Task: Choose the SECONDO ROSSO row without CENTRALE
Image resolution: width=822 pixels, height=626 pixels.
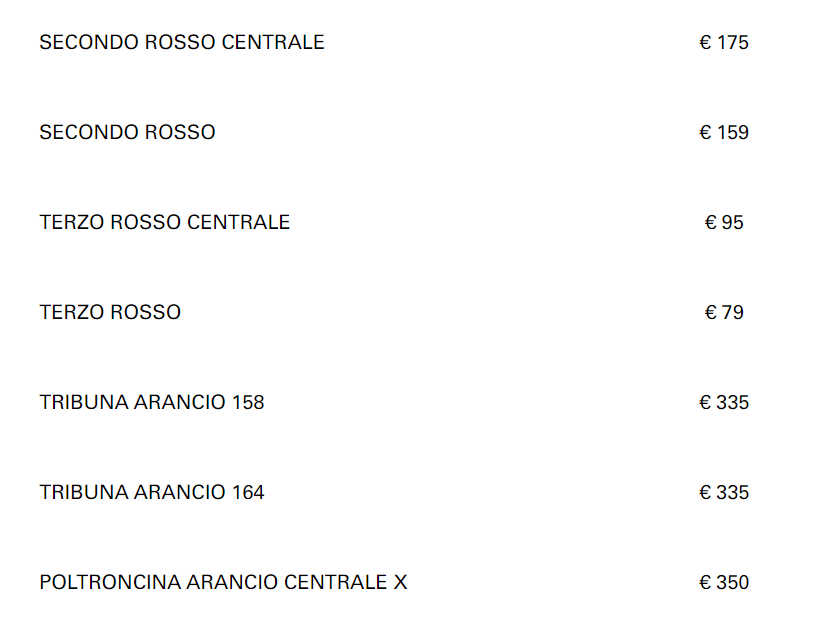Action: [x=127, y=133]
